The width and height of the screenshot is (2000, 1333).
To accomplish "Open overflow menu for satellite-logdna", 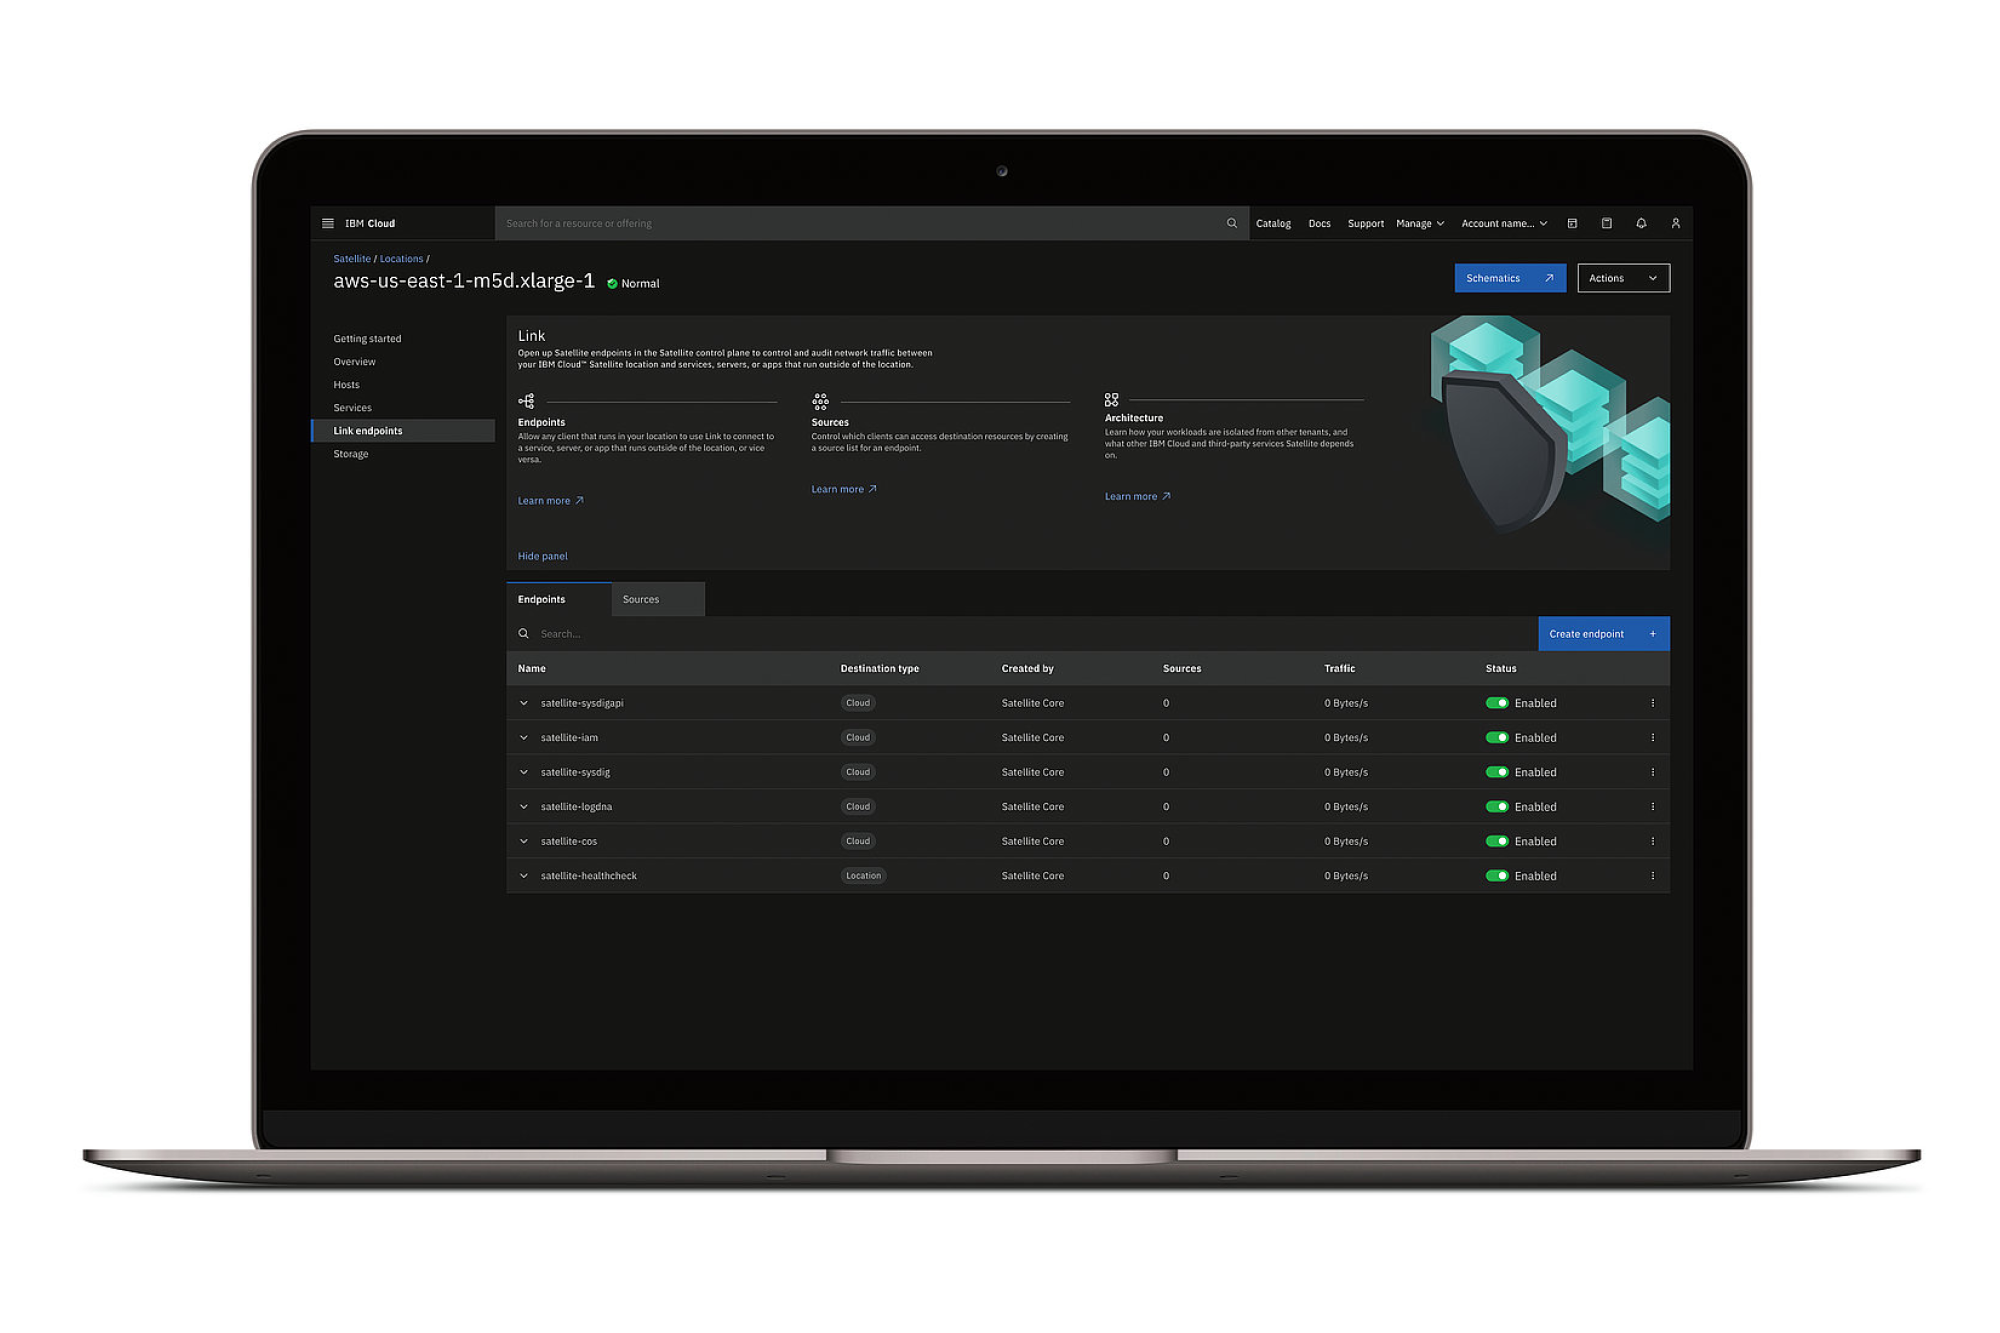I will click(x=1652, y=806).
